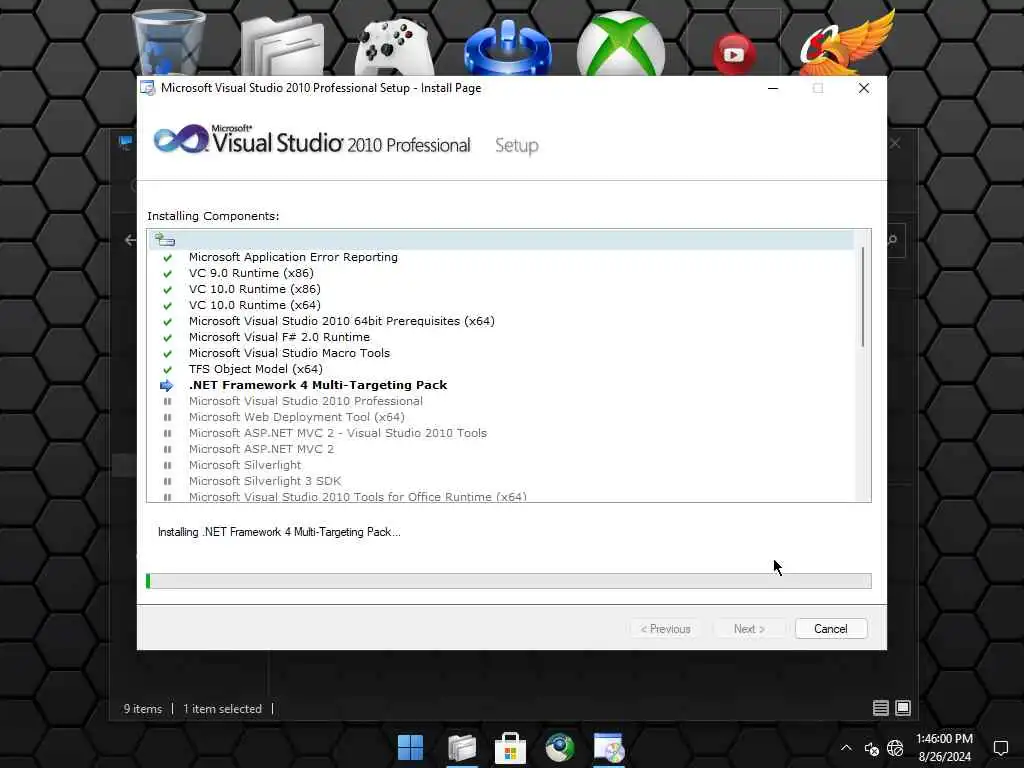Screen dimensions: 1024x768
Task: Click the Visual Studio infinity logo
Action: pos(181,139)
